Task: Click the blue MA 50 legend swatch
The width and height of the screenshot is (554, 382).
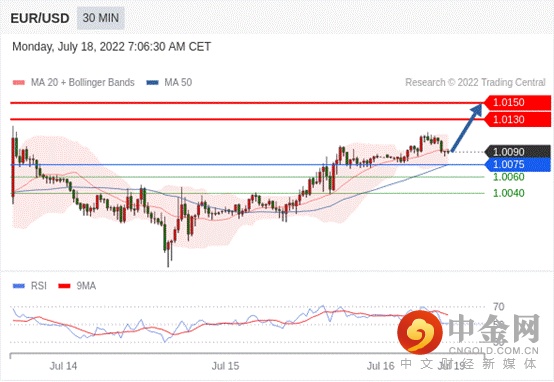Action: click(x=152, y=82)
